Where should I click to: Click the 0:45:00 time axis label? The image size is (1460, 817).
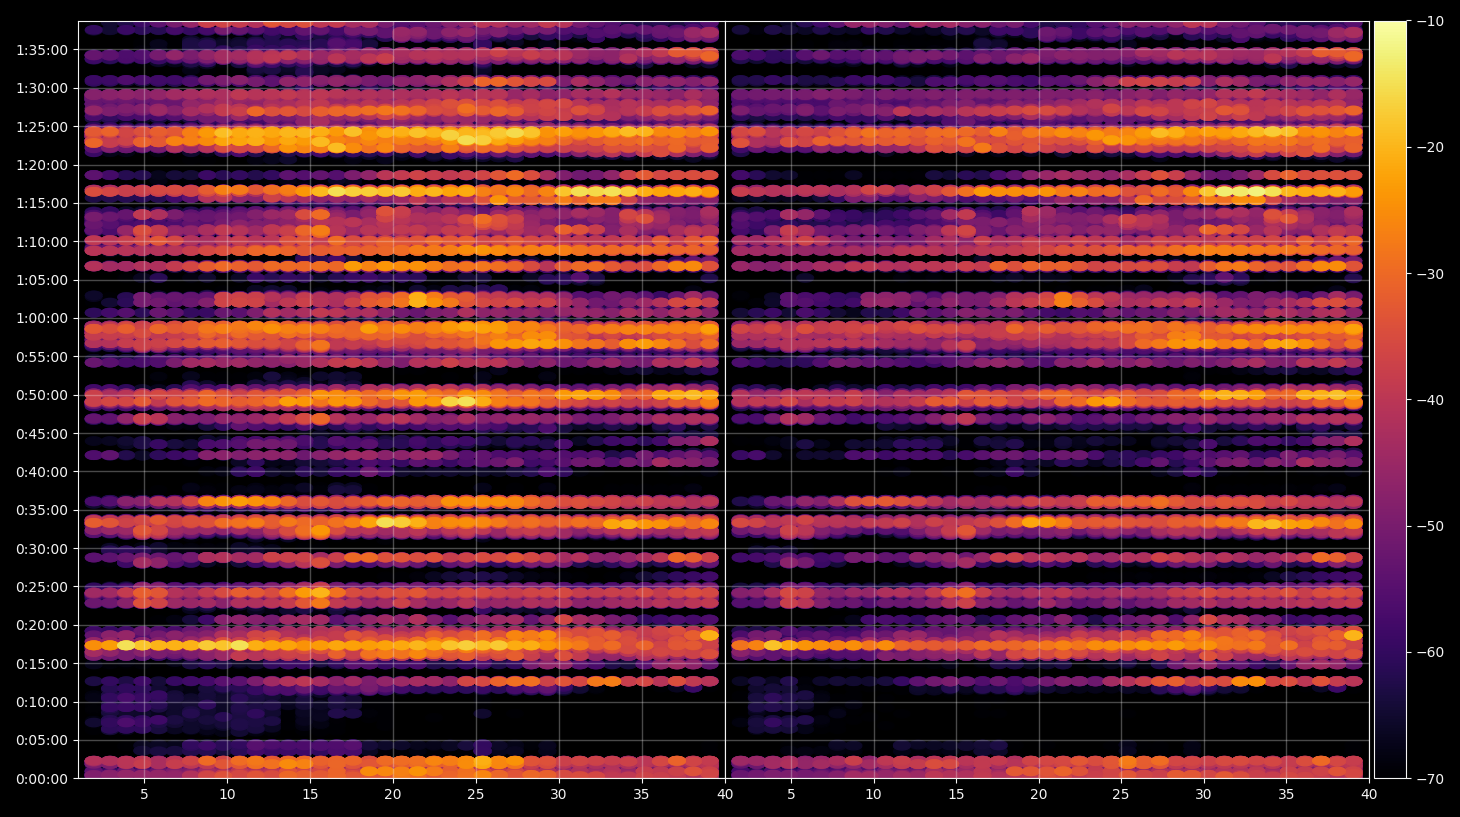[x=42, y=434]
